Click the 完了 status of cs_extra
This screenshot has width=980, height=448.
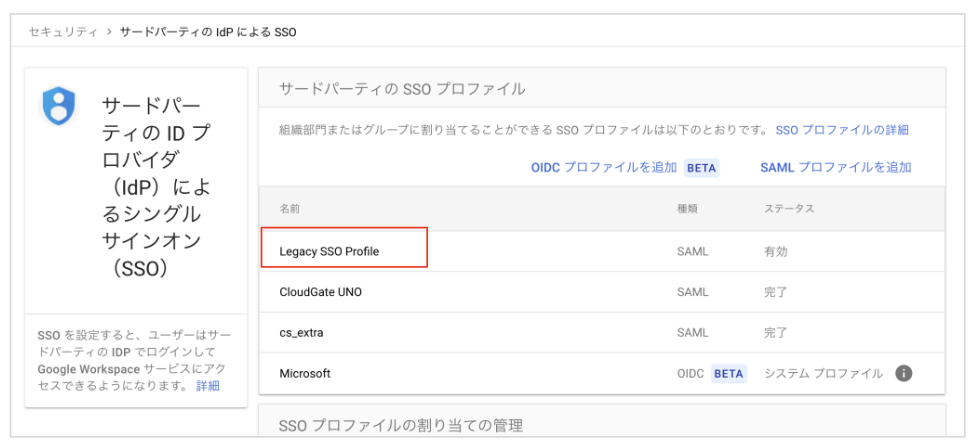(x=776, y=333)
